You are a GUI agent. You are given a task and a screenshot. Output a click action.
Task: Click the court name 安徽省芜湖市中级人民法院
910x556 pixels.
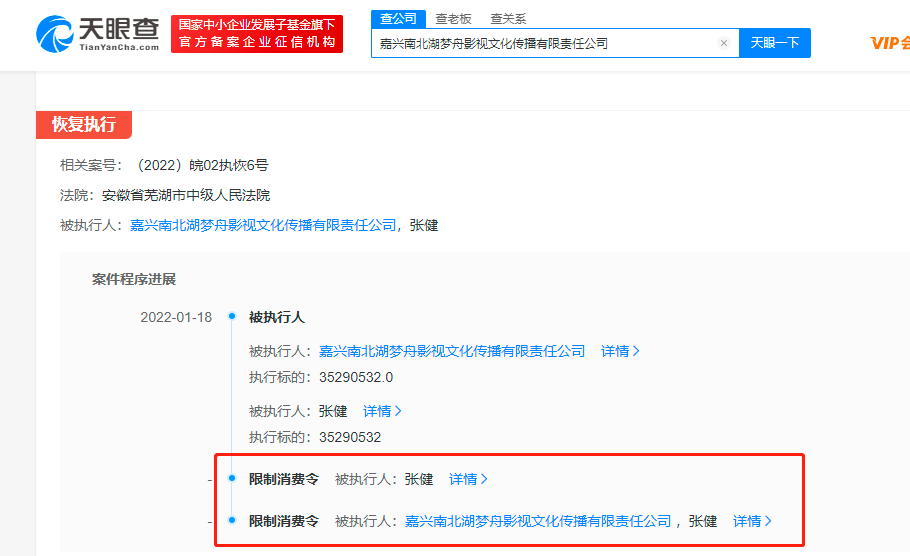click(x=186, y=196)
